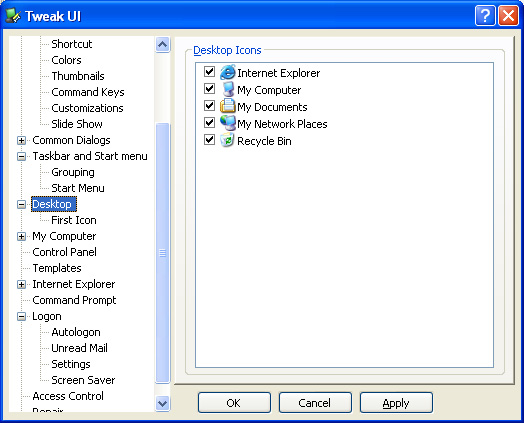The height and width of the screenshot is (423, 524).
Task: Click the tree scrollbar down arrow
Action: [163, 404]
